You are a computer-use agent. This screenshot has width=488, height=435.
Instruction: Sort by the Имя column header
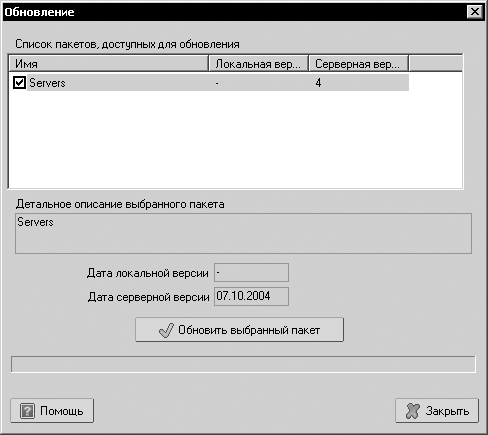[109, 64]
